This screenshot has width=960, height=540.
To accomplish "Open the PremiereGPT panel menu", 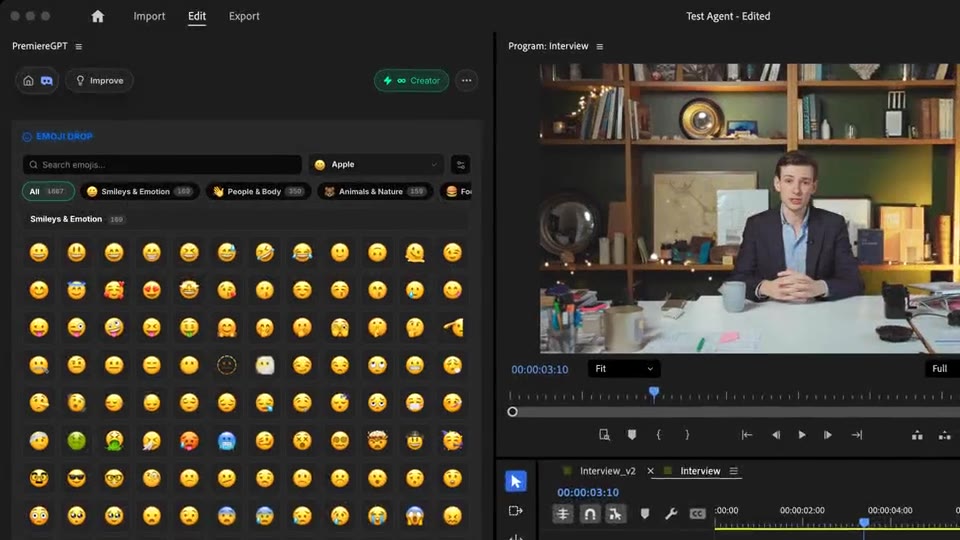I will click(x=78, y=47).
